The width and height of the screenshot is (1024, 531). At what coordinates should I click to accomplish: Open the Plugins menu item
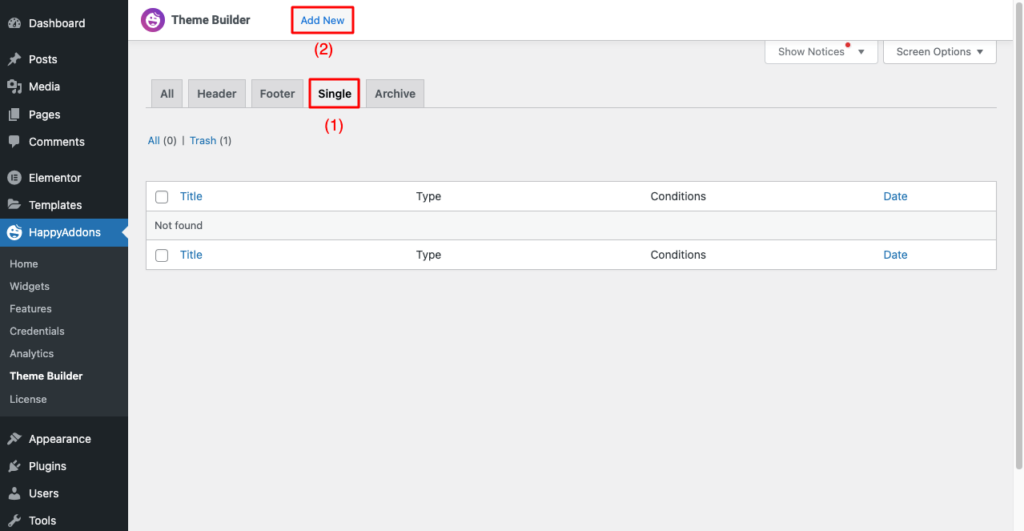64,466
